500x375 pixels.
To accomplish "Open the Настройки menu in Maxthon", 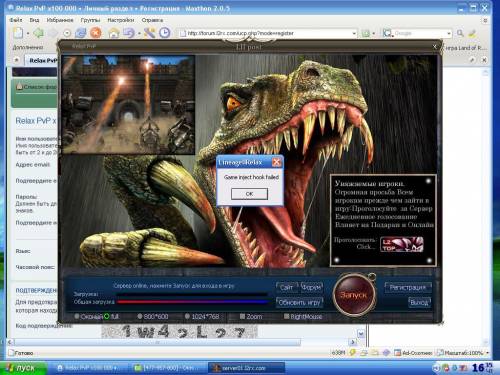I will 121,20.
